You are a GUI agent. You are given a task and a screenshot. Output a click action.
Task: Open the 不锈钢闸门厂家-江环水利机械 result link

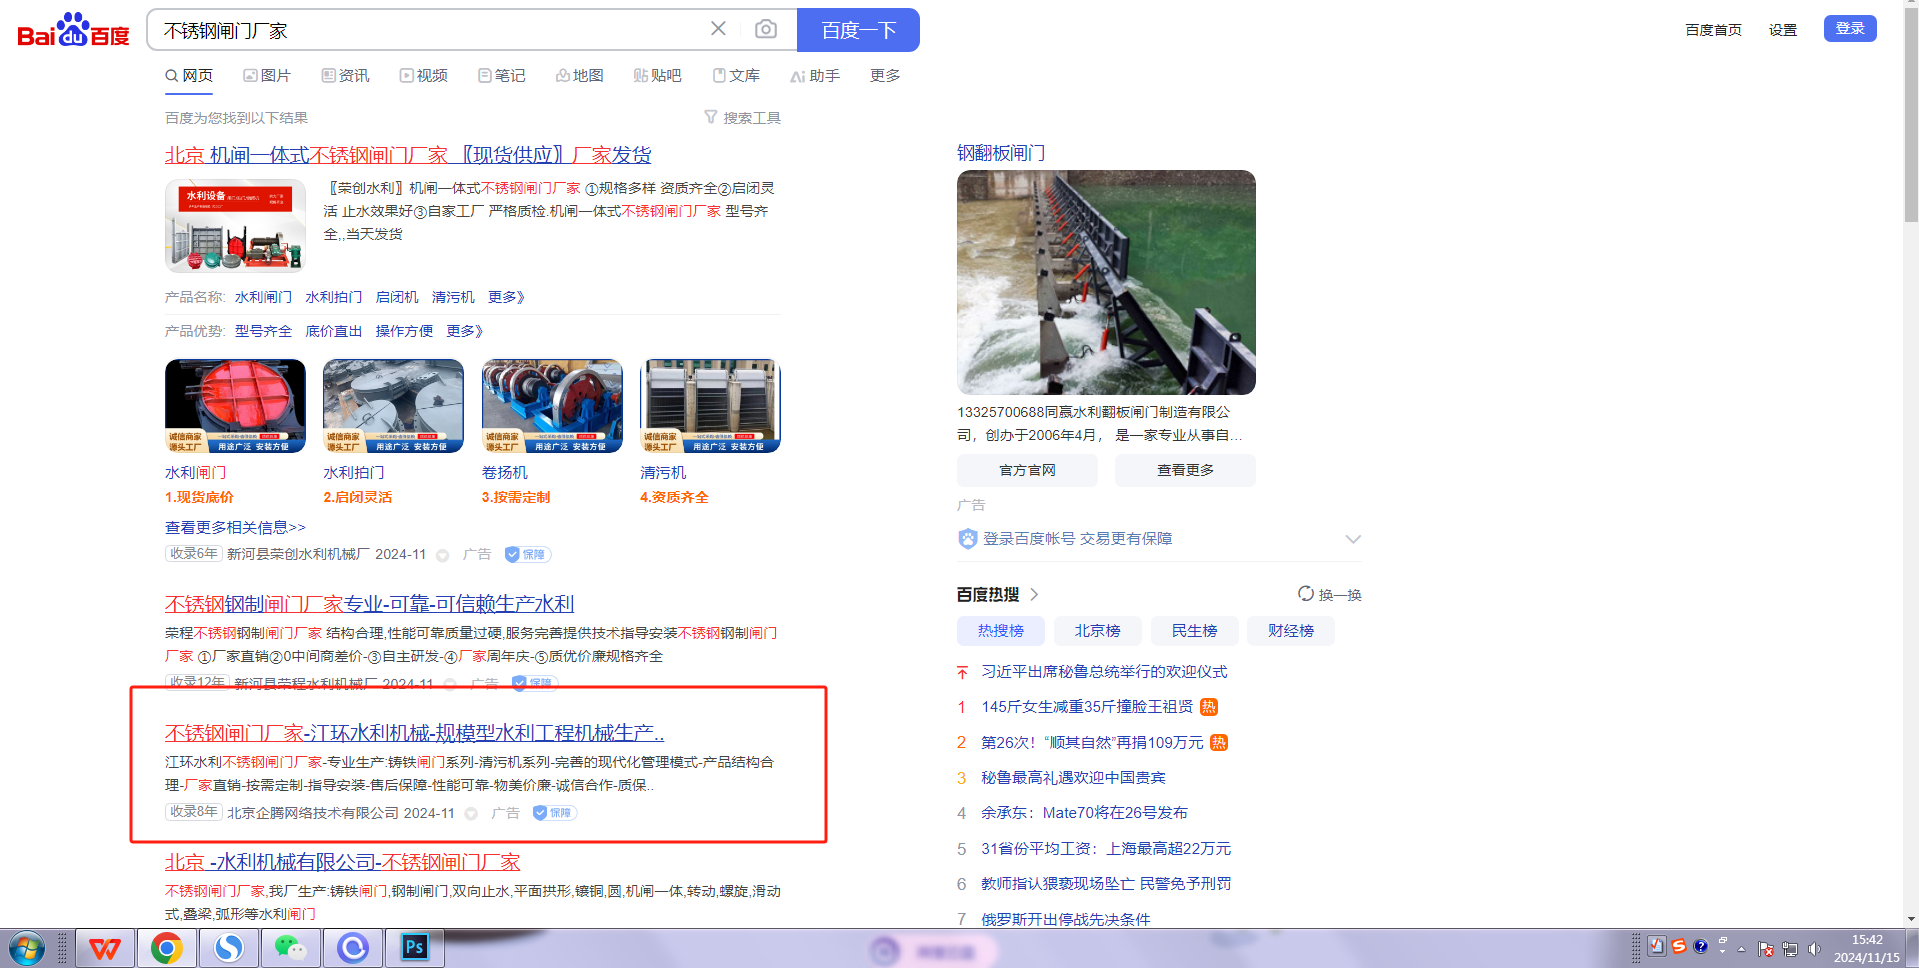[414, 733]
